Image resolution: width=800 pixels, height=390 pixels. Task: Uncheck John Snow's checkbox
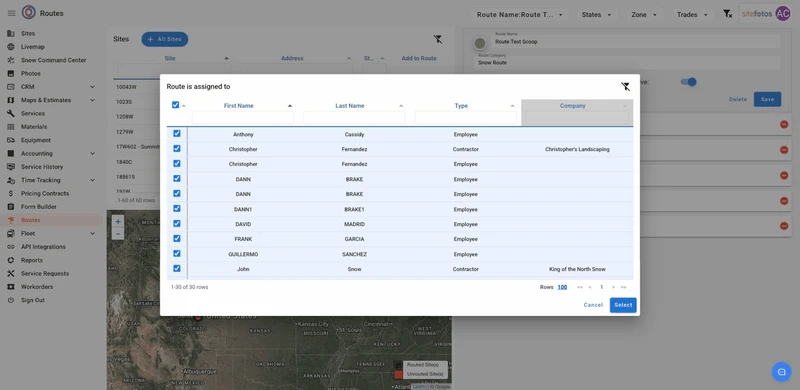click(177, 268)
